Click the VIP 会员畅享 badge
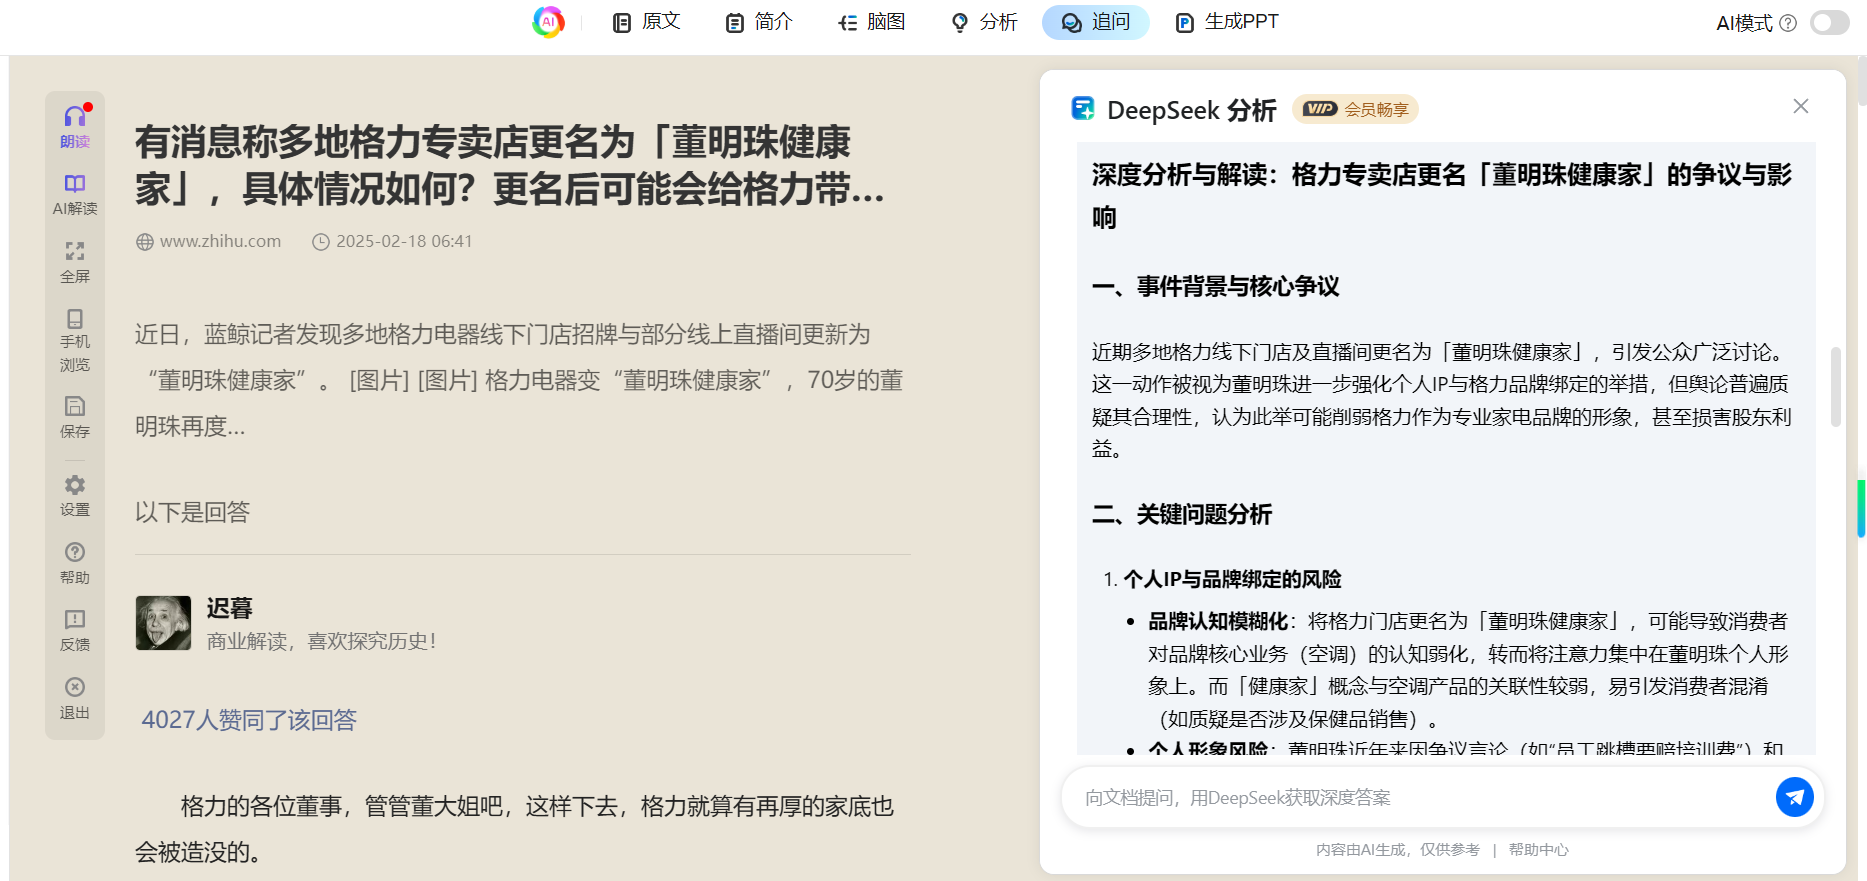 [1355, 109]
